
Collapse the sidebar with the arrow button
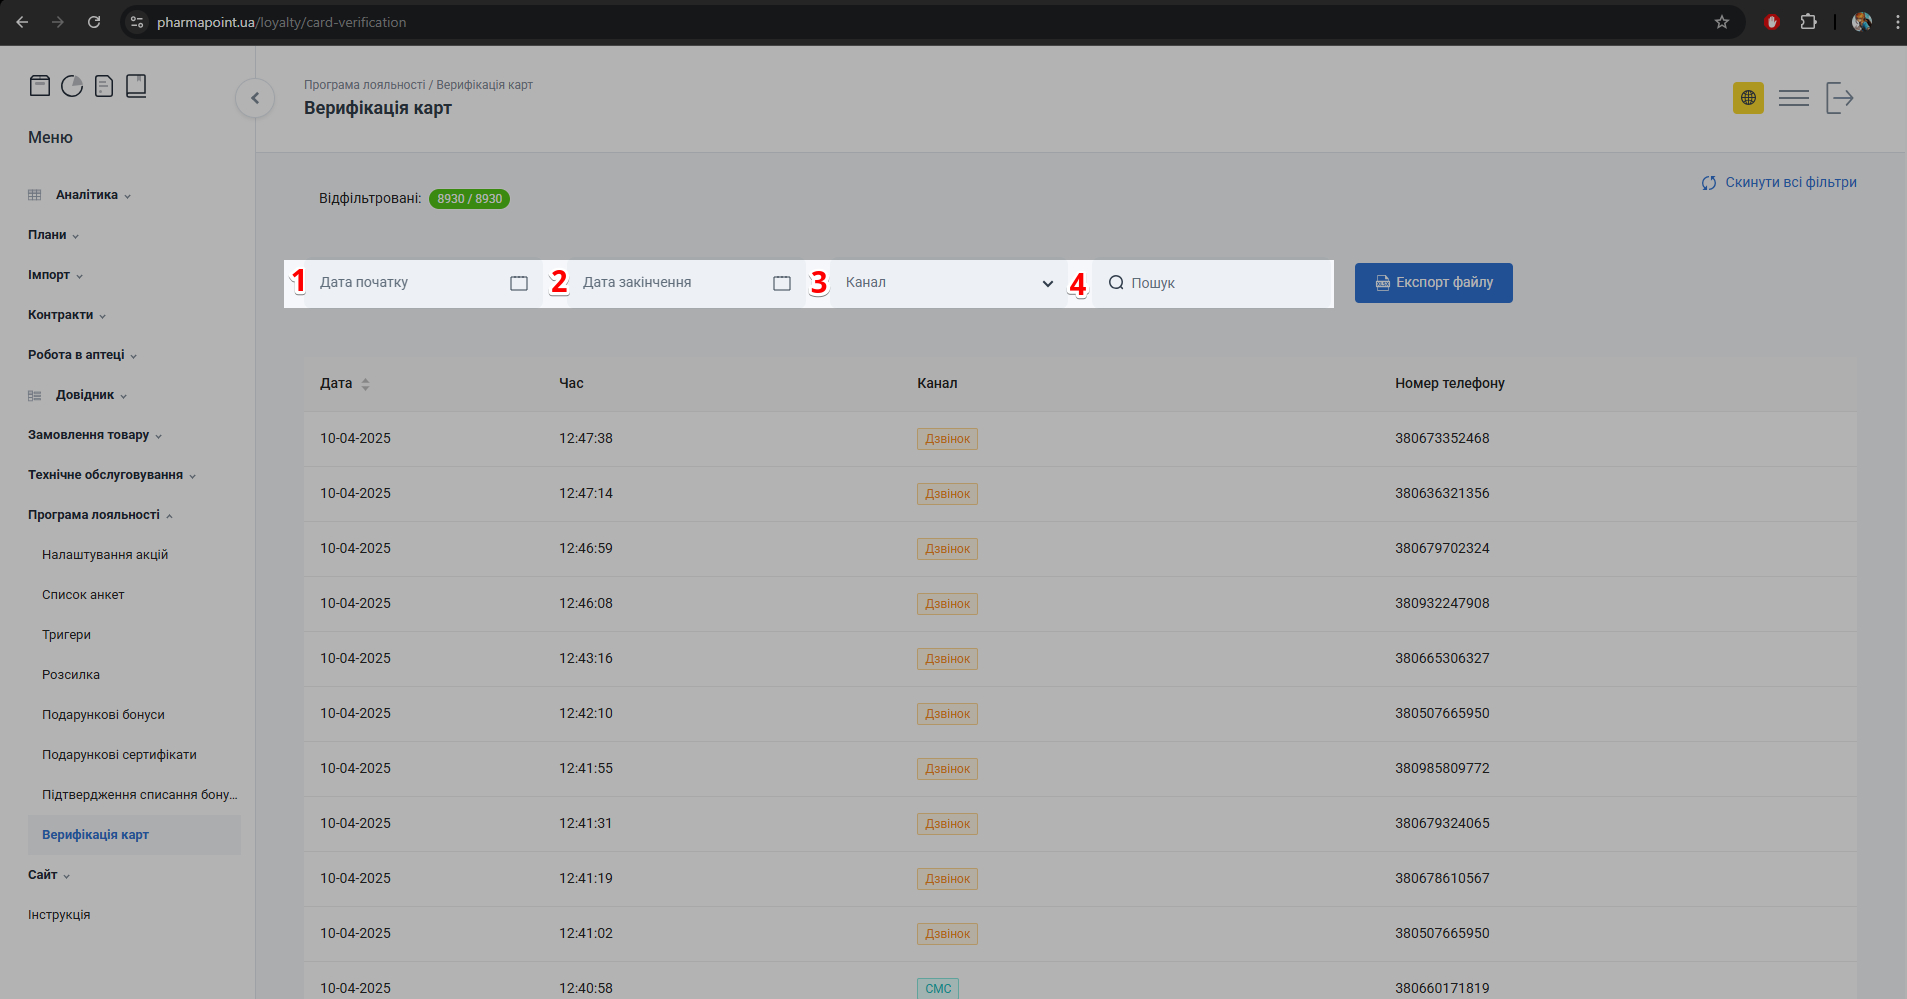click(x=255, y=98)
